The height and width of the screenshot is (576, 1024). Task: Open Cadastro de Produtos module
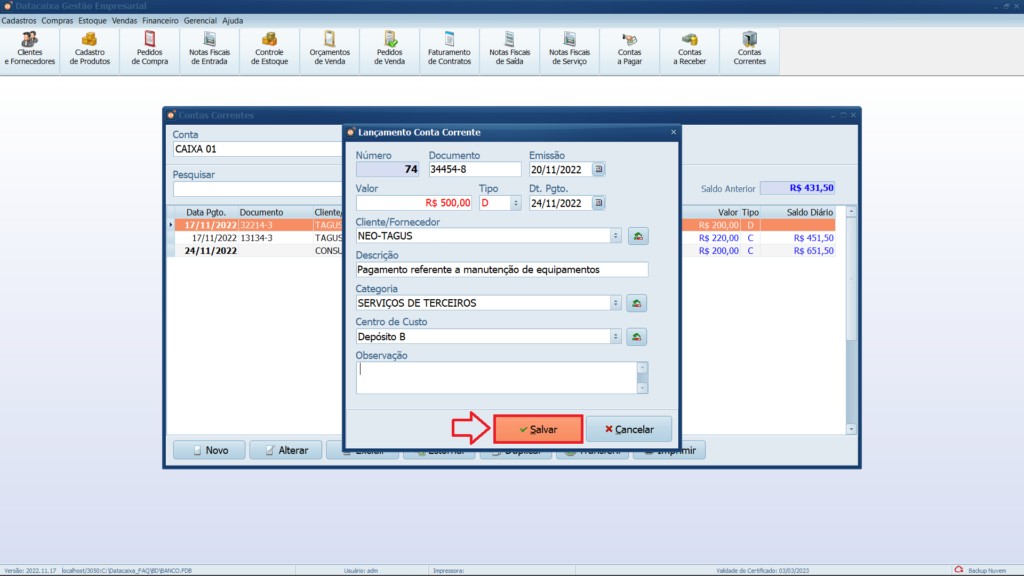[90, 48]
